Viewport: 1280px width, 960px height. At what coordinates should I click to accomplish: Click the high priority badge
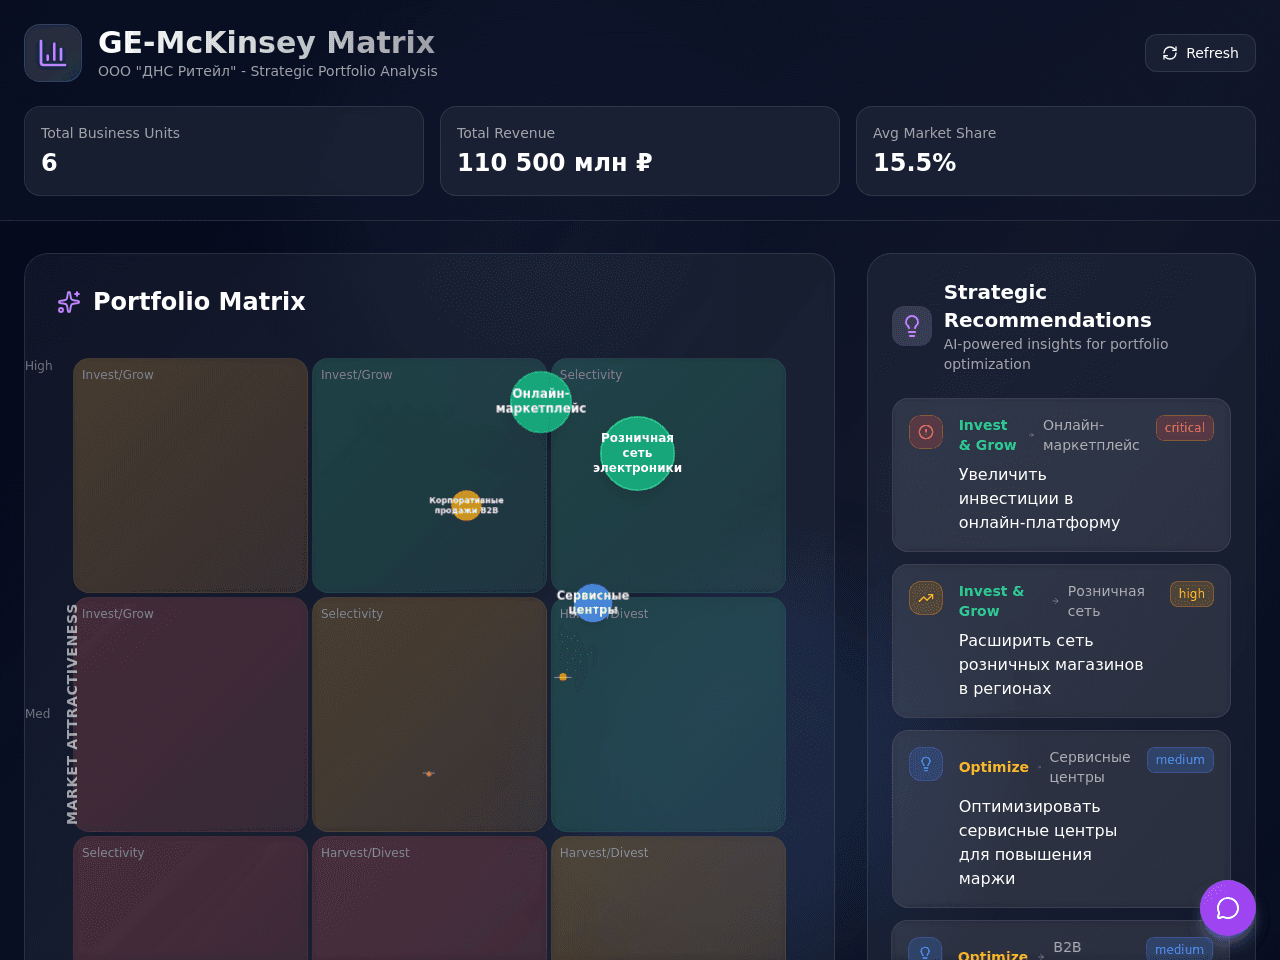(1192, 594)
